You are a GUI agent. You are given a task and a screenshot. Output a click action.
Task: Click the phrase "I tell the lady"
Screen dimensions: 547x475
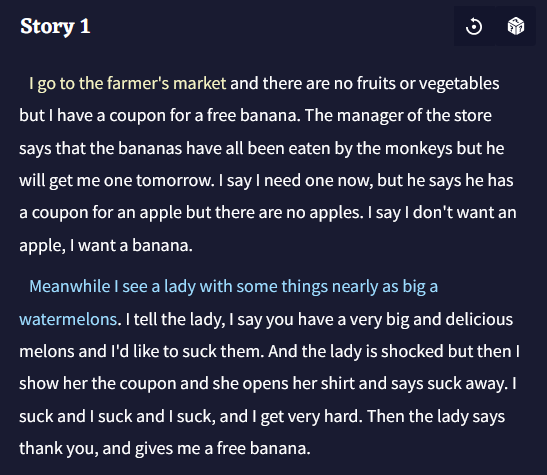pyautogui.click(x=175, y=319)
